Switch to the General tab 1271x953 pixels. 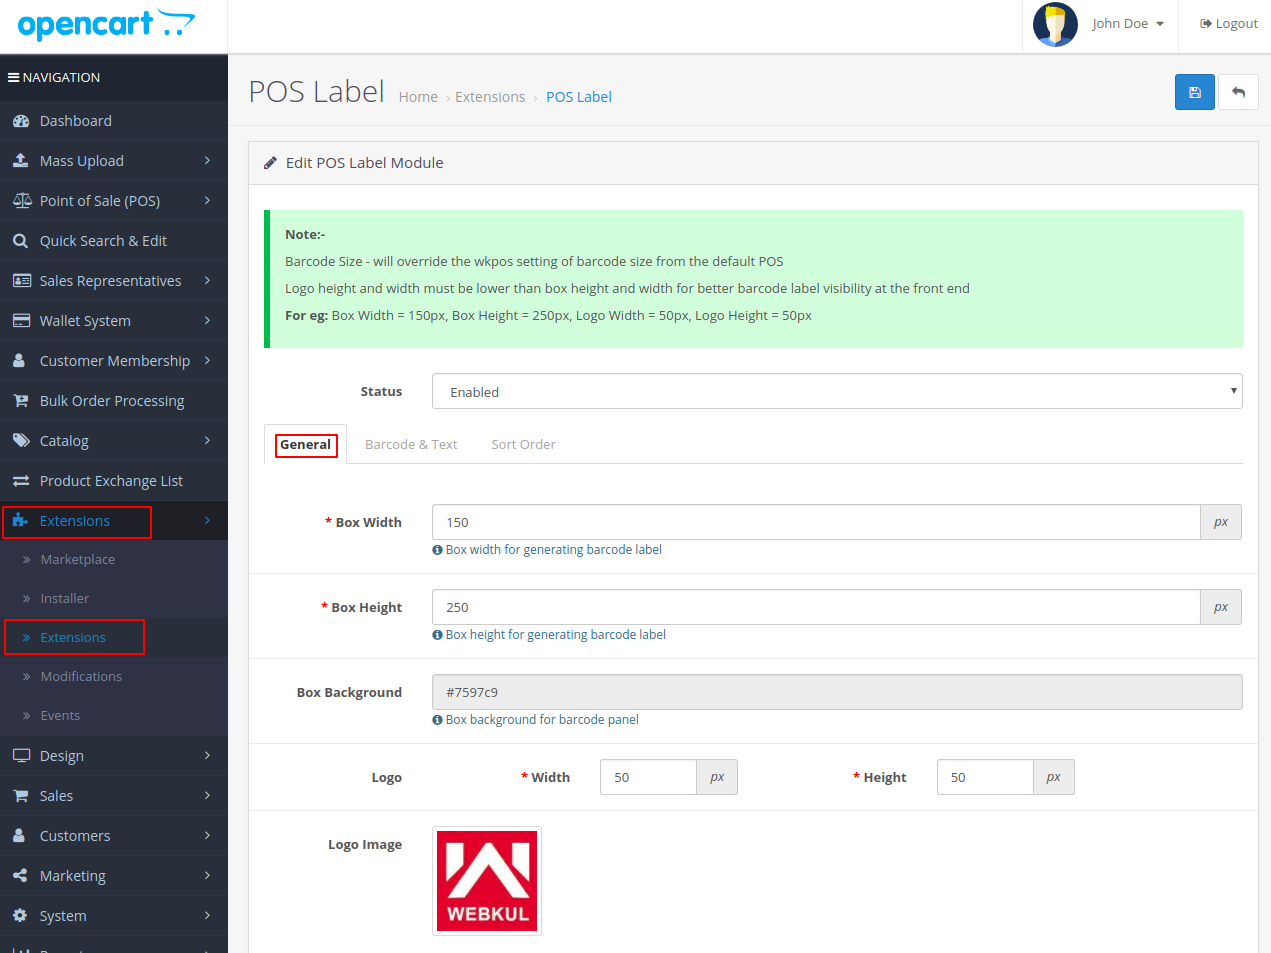(x=305, y=444)
